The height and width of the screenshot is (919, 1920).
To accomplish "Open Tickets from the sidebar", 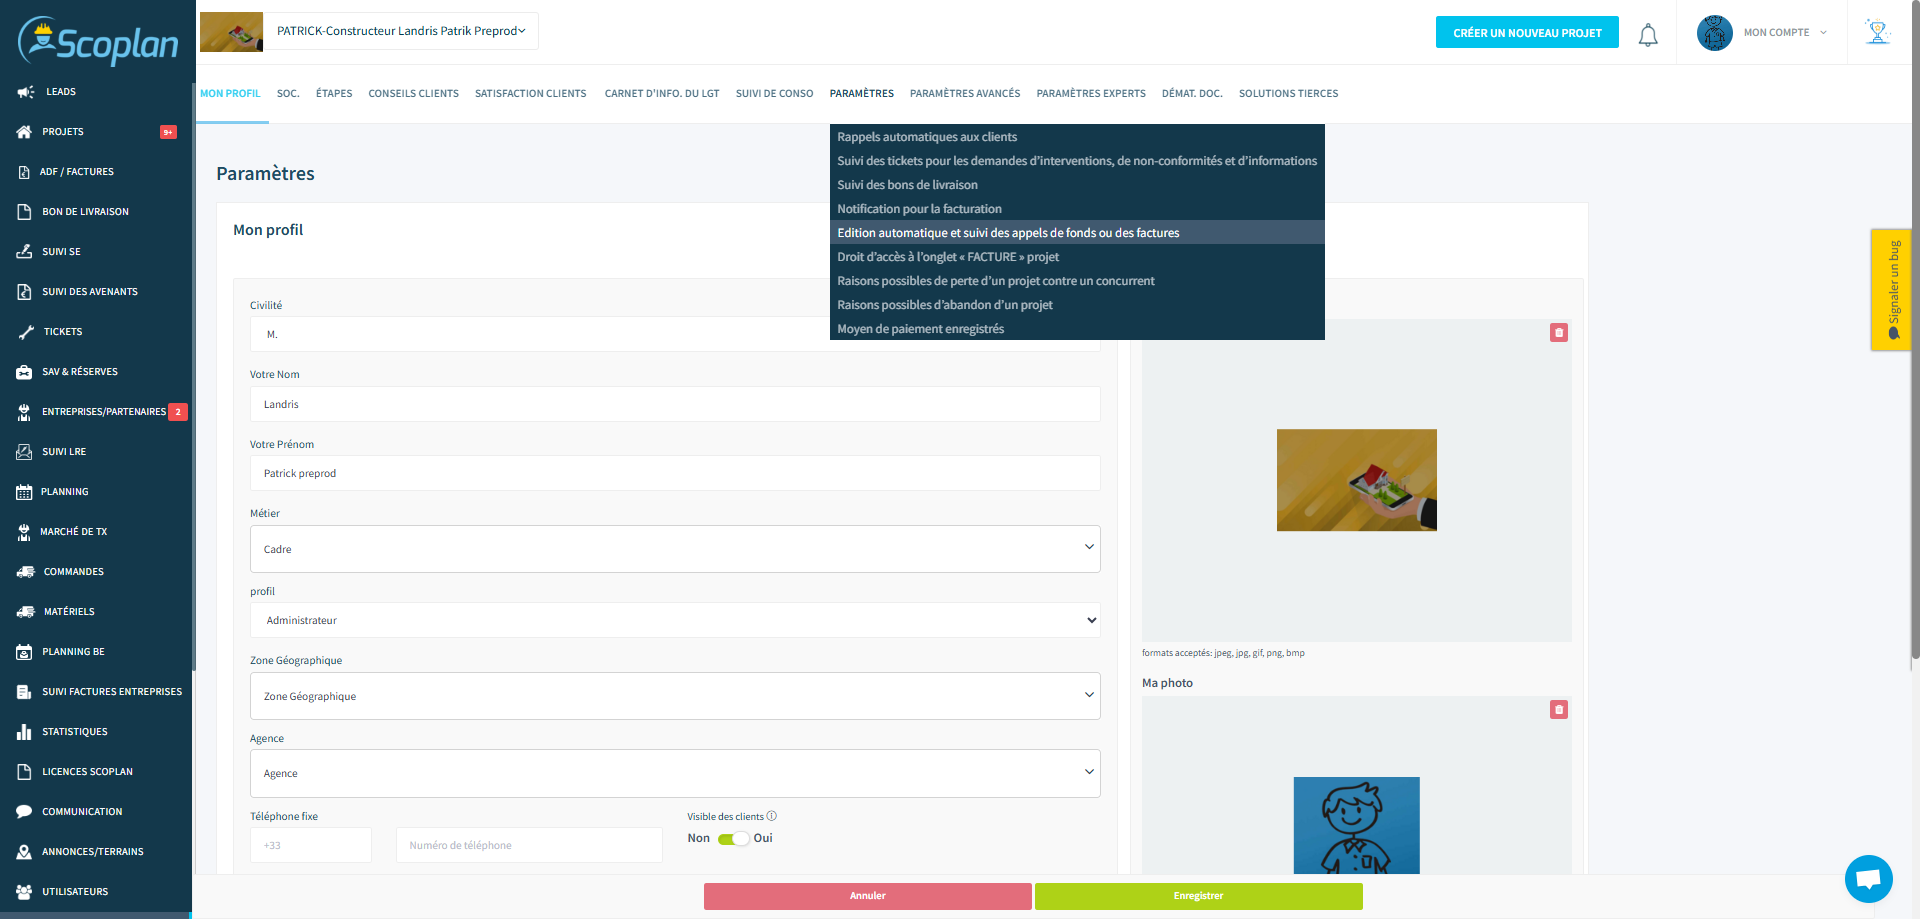I will [62, 331].
